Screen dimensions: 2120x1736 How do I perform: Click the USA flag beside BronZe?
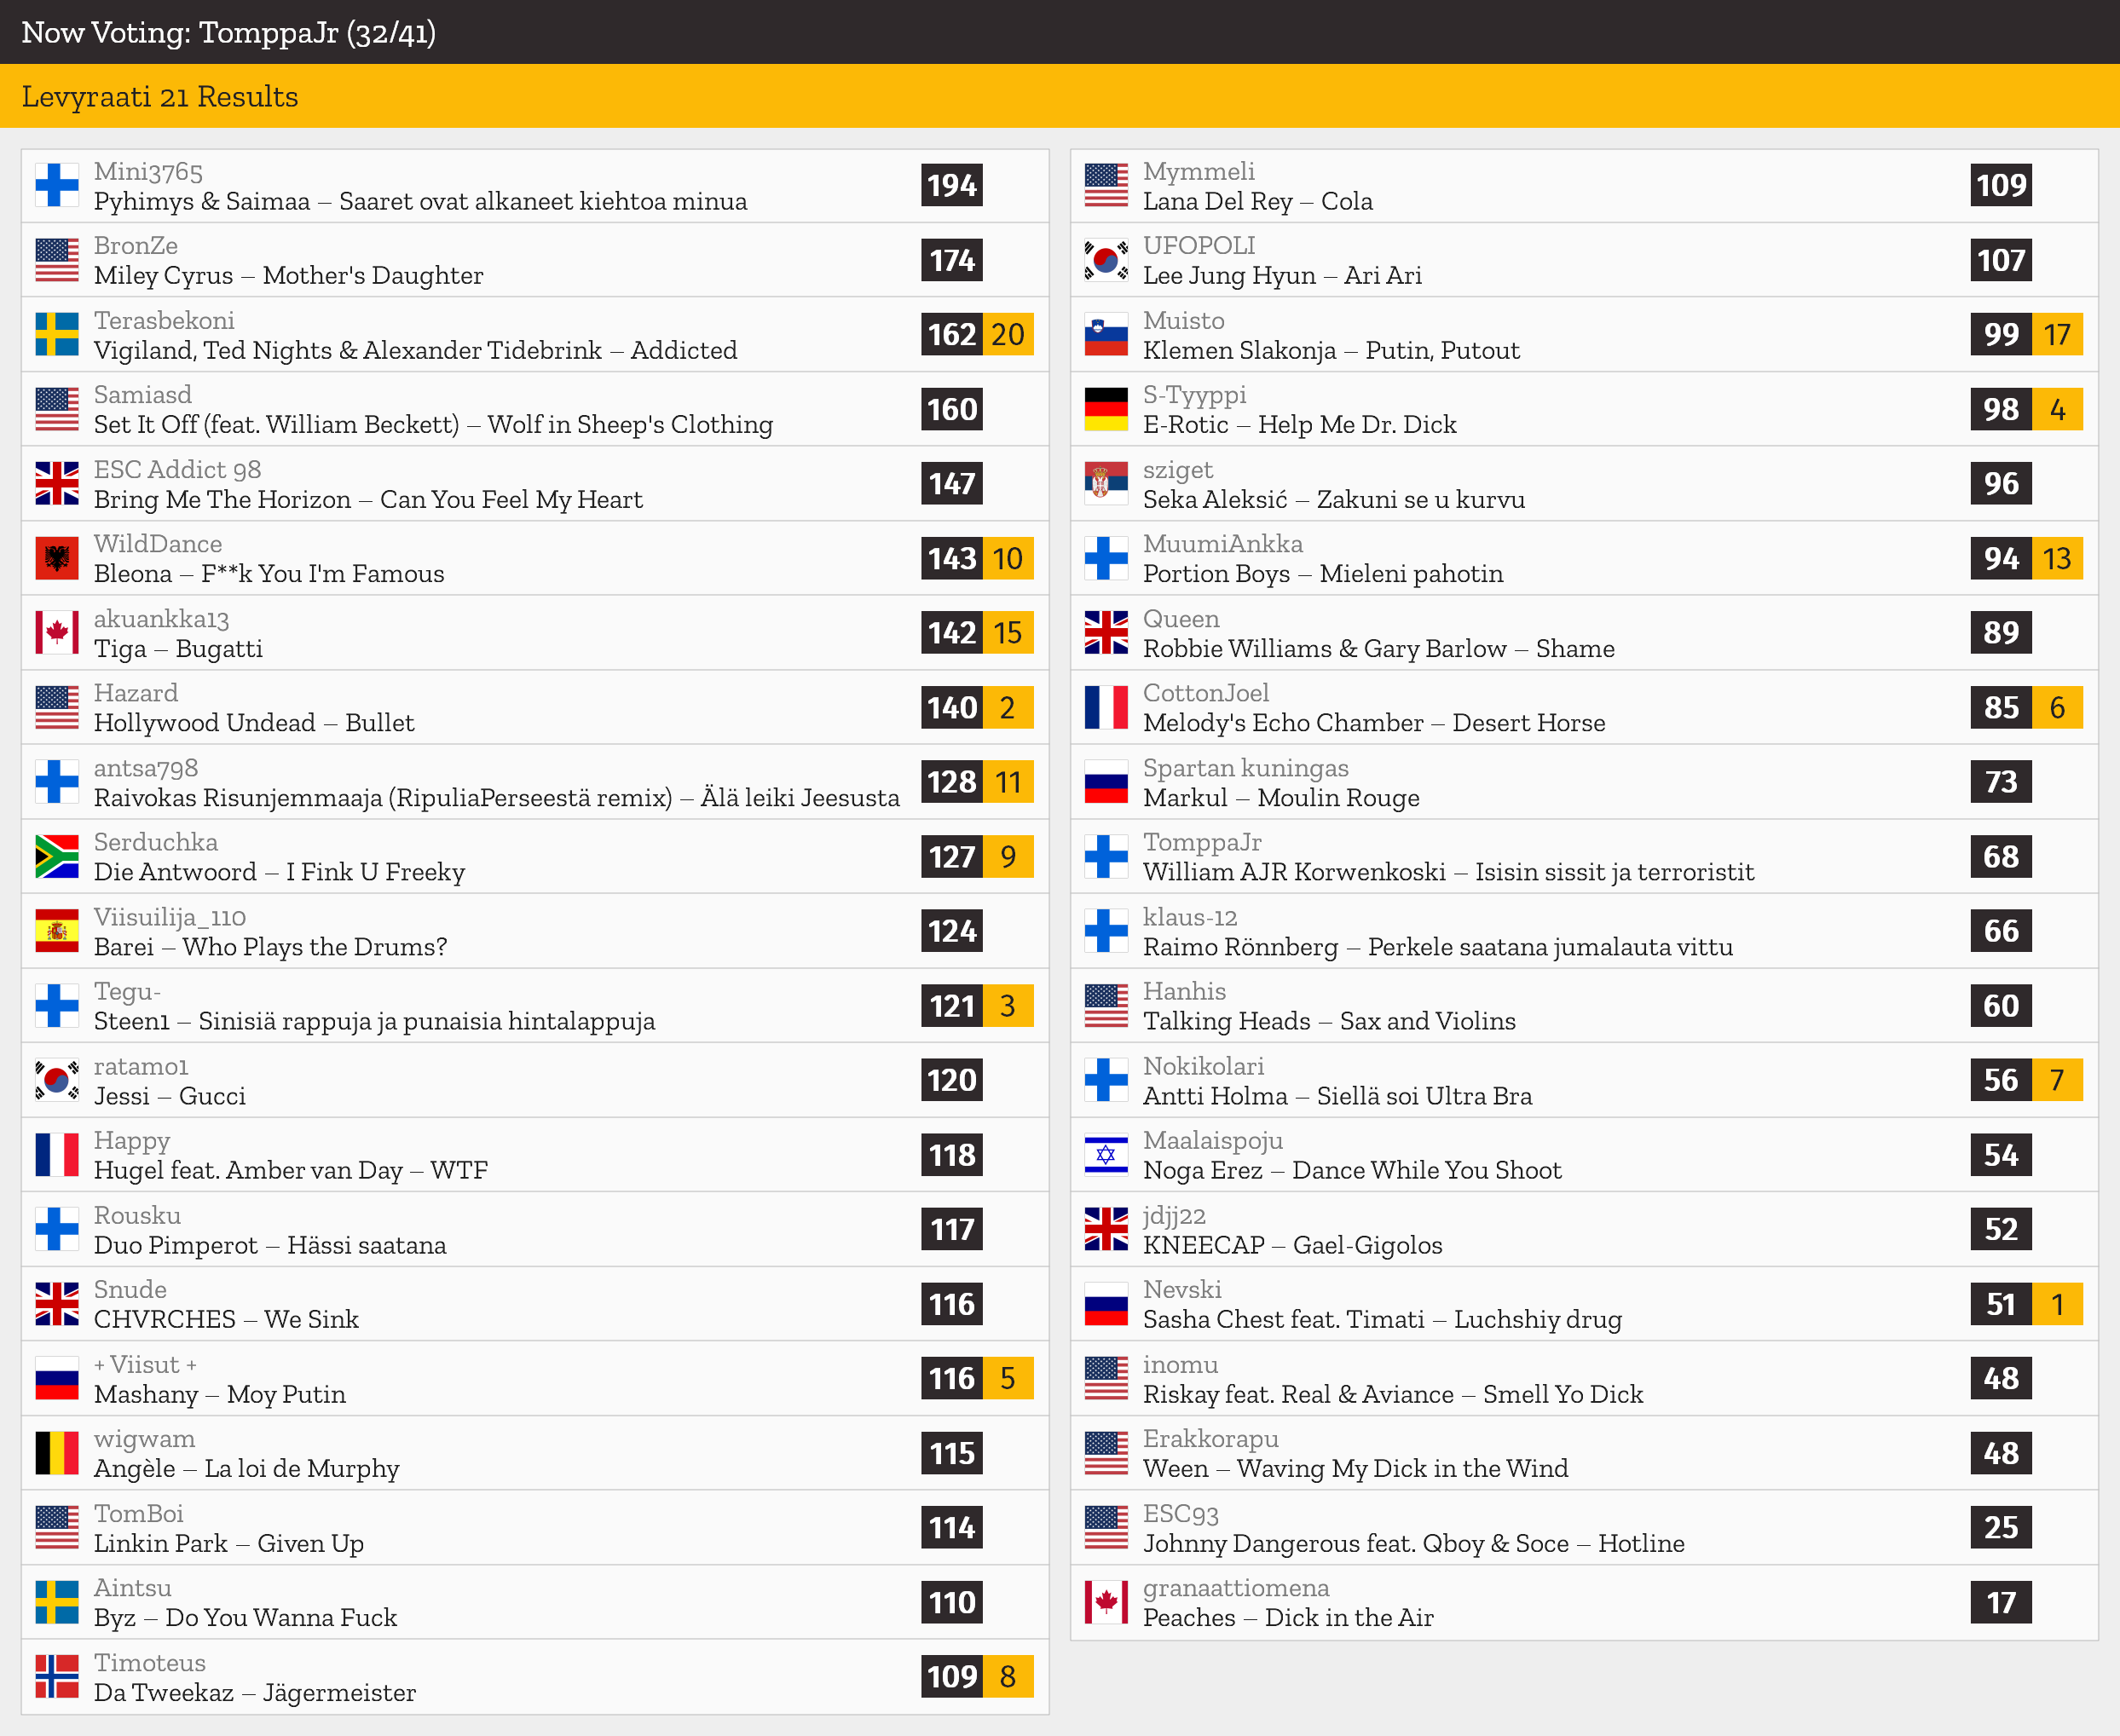point(57,260)
